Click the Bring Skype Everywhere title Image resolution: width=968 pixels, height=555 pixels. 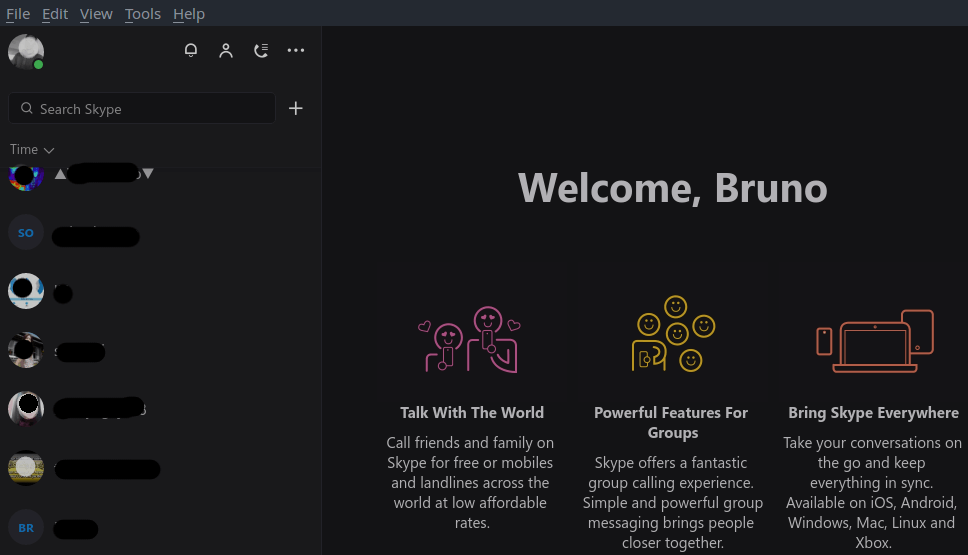(874, 413)
